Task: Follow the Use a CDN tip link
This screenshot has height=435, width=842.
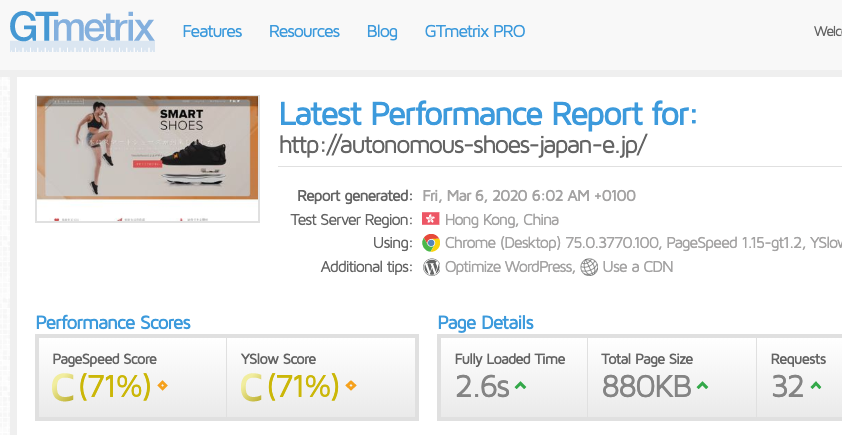Action: click(637, 267)
